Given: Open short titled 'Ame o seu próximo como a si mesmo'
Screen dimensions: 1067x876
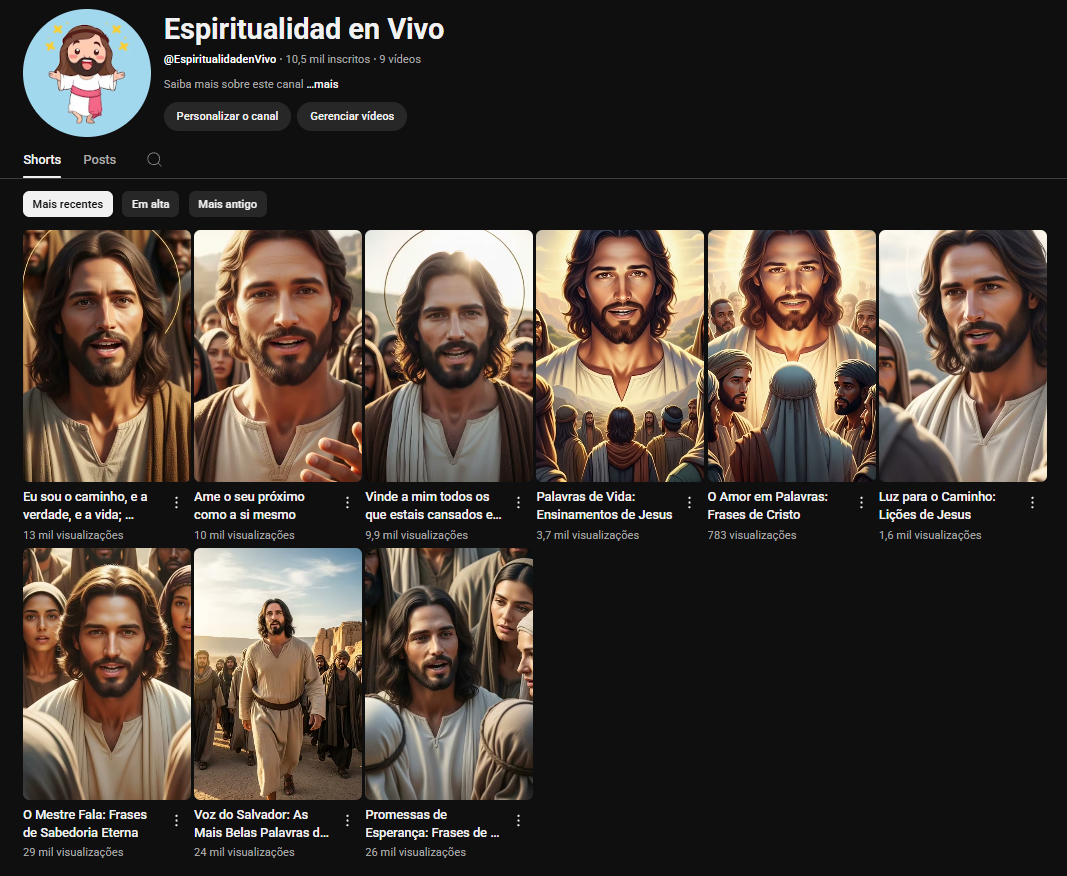Looking at the screenshot, I should click(x=249, y=506).
